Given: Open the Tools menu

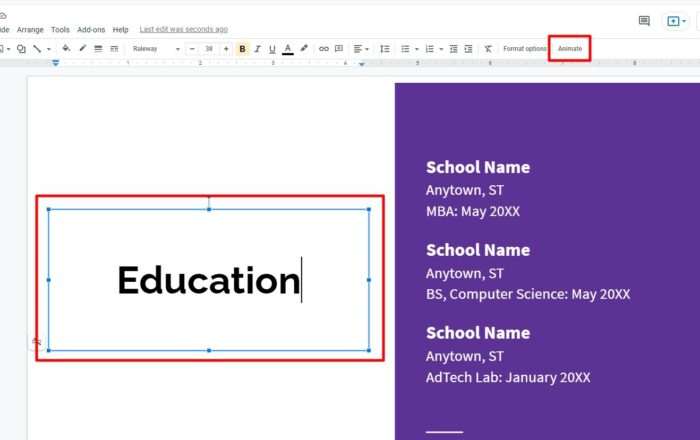Looking at the screenshot, I should point(60,29).
